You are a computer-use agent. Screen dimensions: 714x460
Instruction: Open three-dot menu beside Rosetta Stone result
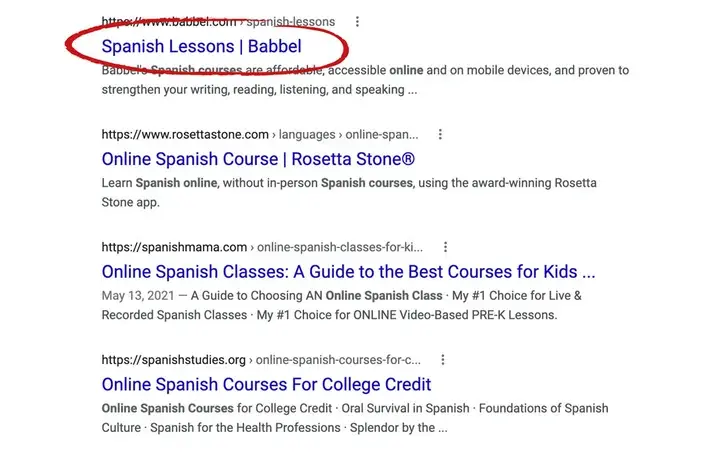point(440,134)
